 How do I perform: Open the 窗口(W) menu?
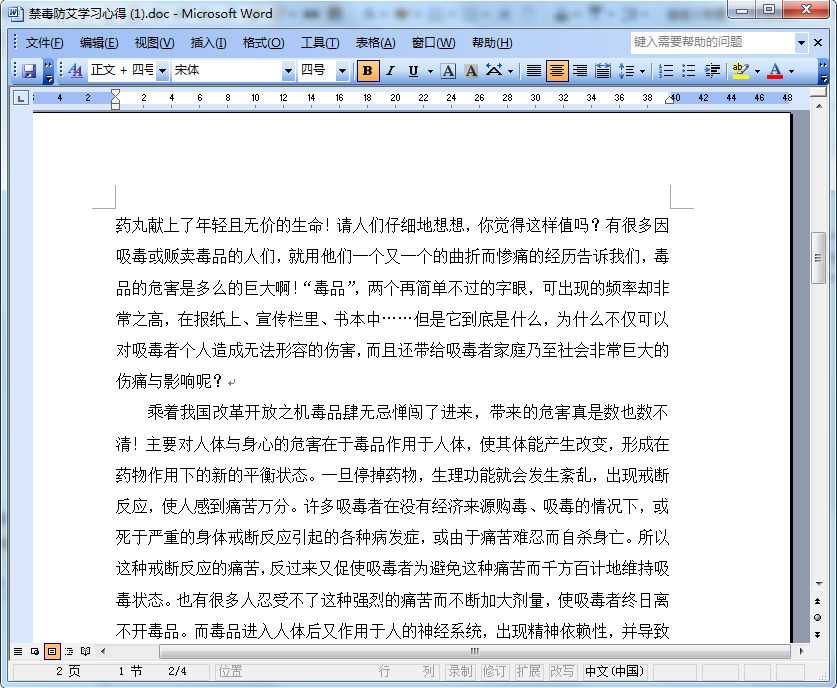click(433, 43)
